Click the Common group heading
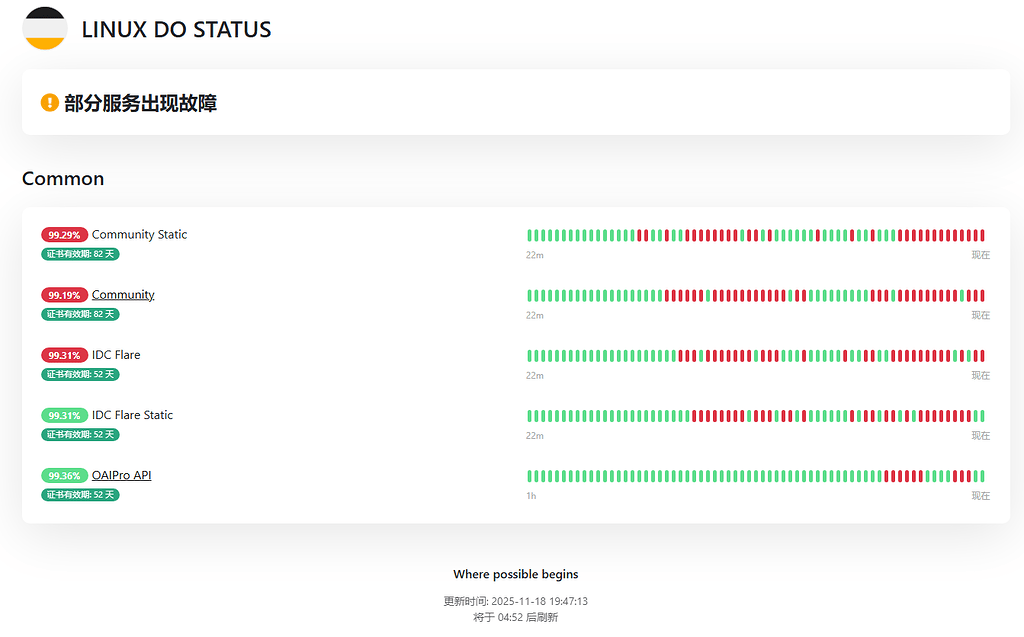 tap(63, 178)
